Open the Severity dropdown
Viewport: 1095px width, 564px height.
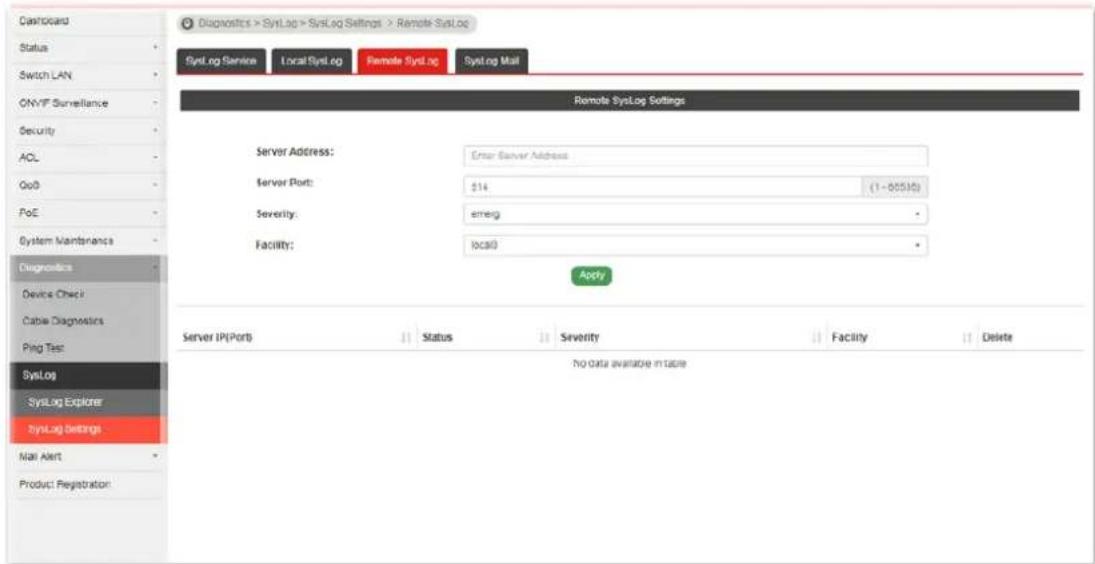pyautogui.click(x=696, y=214)
